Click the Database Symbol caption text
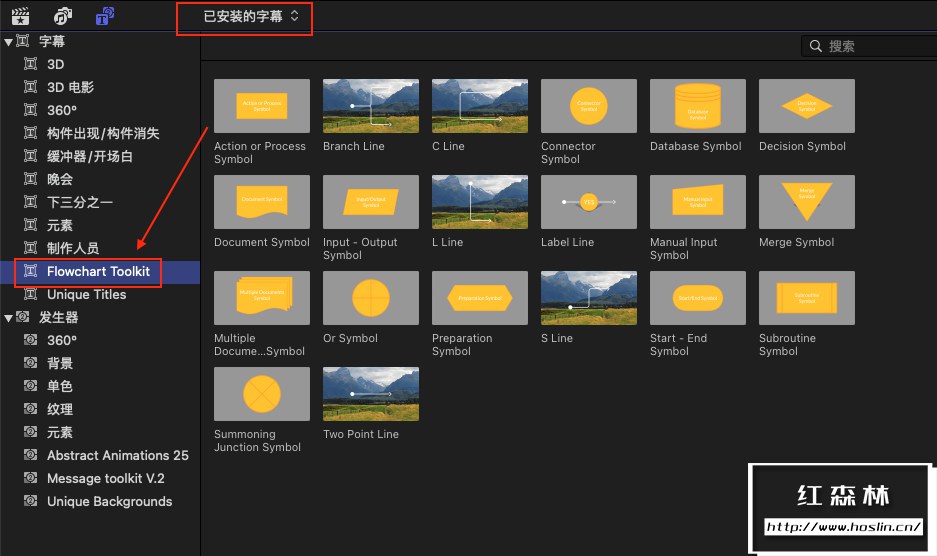937x556 pixels. [x=696, y=146]
